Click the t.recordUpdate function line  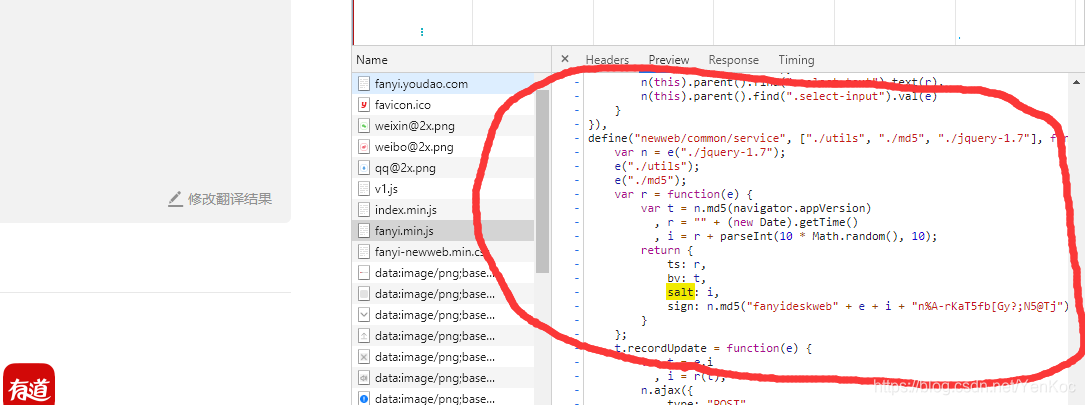click(713, 348)
